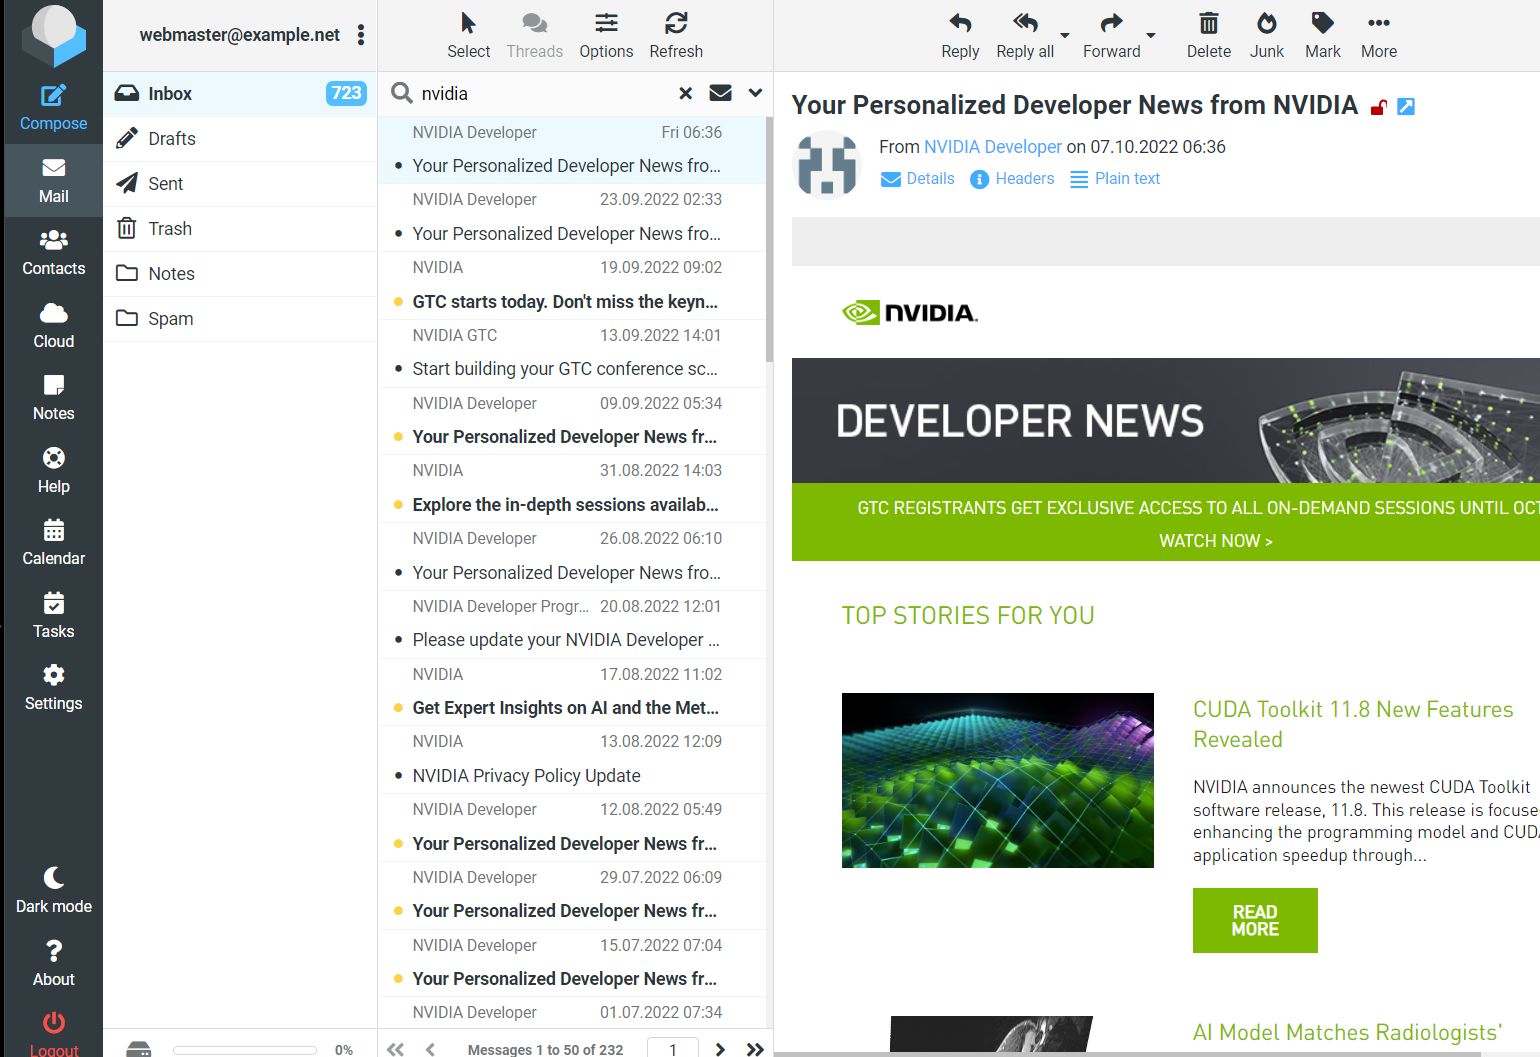Screen dimensions: 1540x1057
Task: Click the NVIDIA Developer sender link
Action: coord(992,147)
